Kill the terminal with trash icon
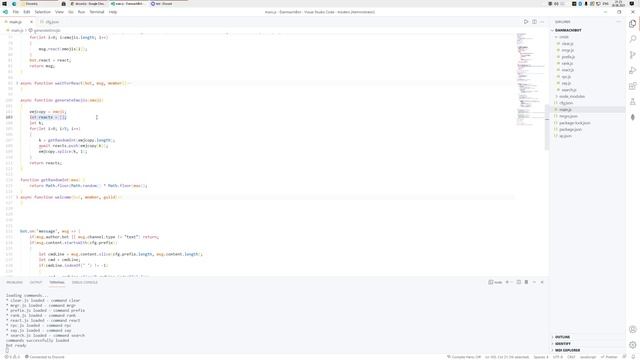 point(527,282)
